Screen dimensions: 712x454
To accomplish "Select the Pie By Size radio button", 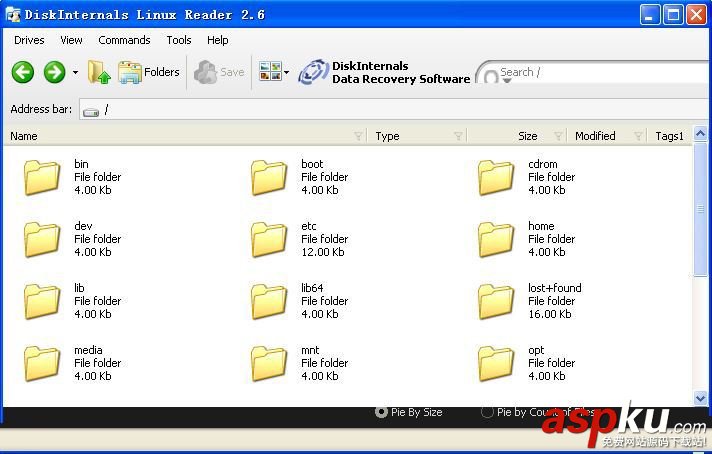I will pyautogui.click(x=381, y=412).
